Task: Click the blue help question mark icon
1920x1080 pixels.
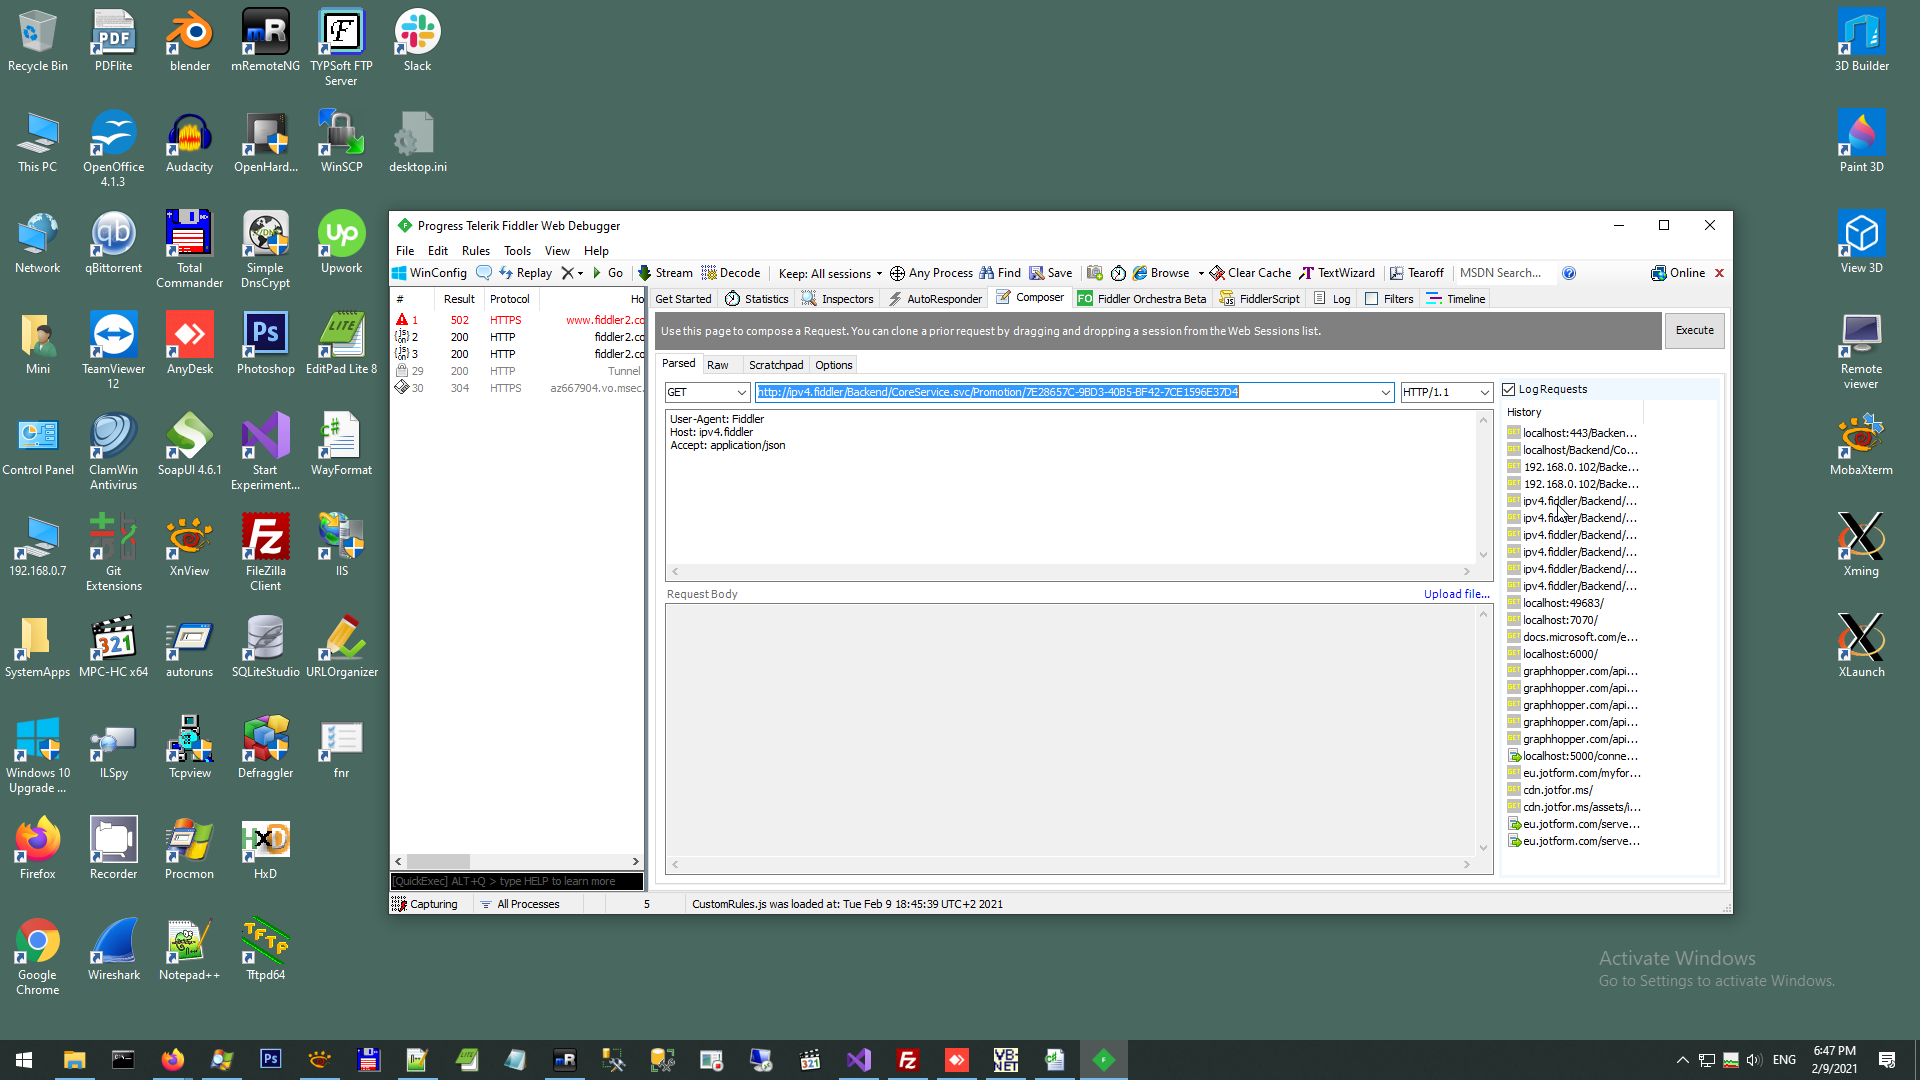Action: pyautogui.click(x=1569, y=273)
